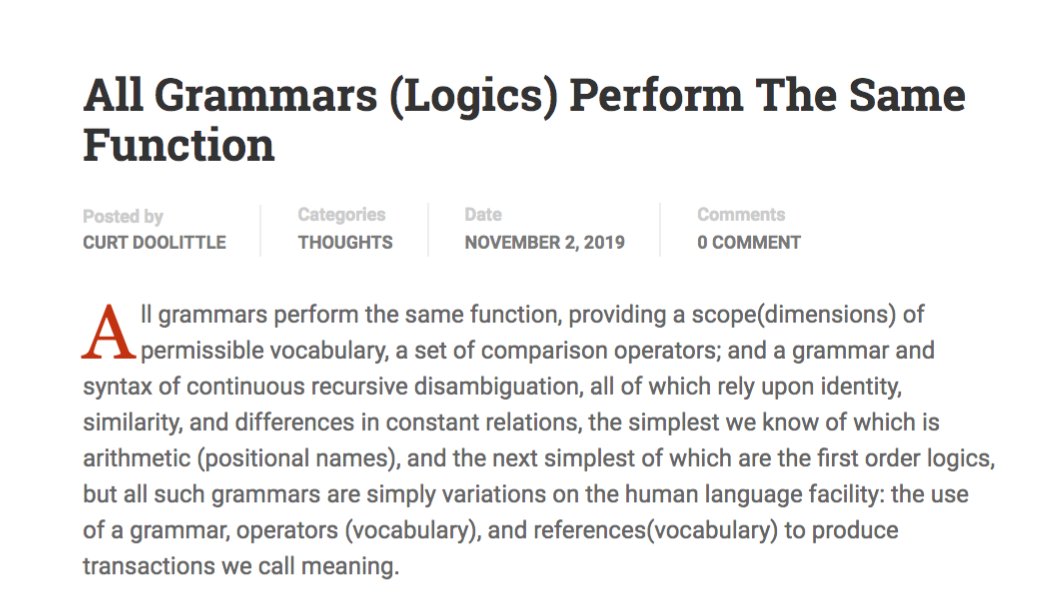Screen dimensions: 1056x614
Task: Open the Thoughts category link
Action: click(345, 242)
